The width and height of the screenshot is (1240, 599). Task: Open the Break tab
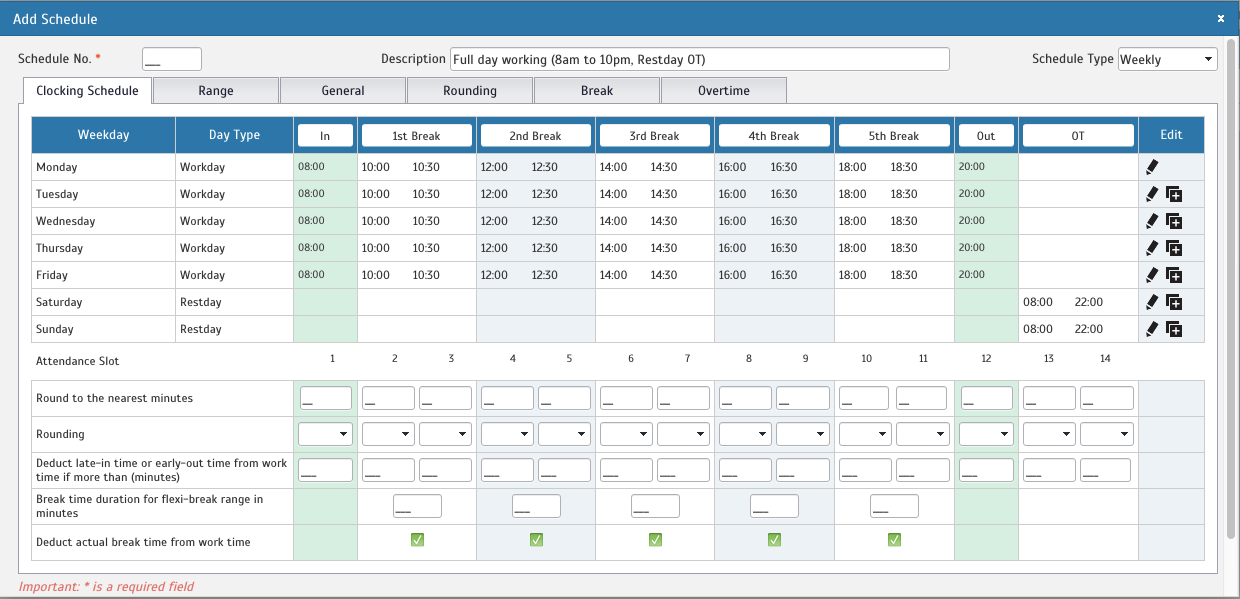click(x=597, y=91)
